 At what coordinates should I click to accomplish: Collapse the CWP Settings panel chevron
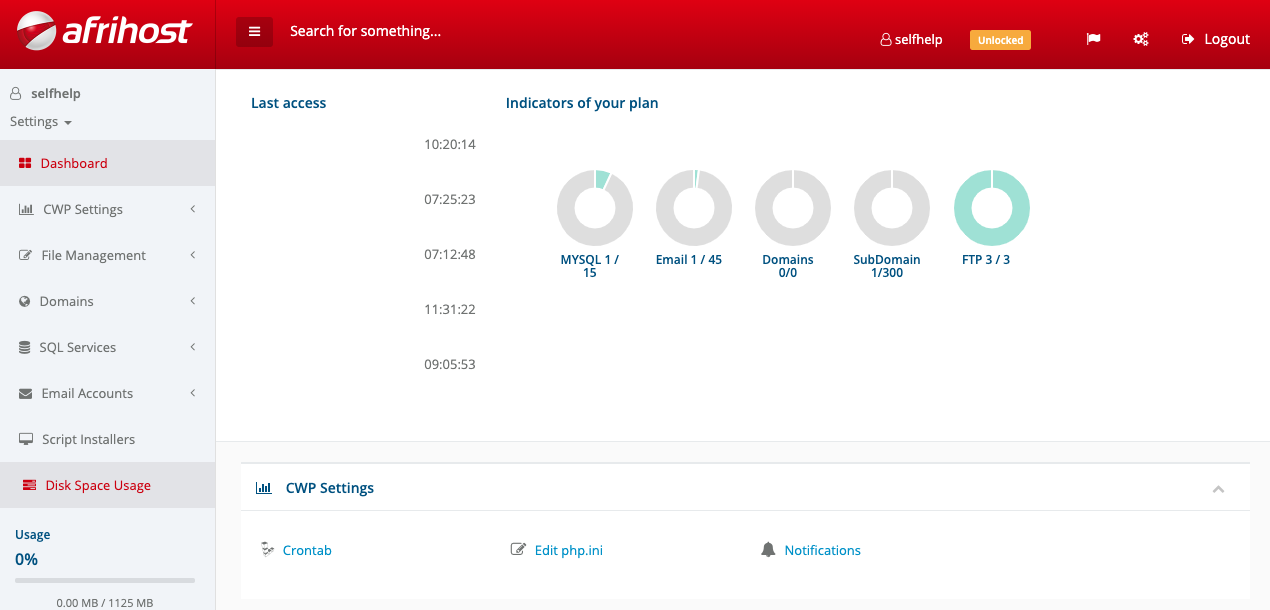tap(1218, 489)
